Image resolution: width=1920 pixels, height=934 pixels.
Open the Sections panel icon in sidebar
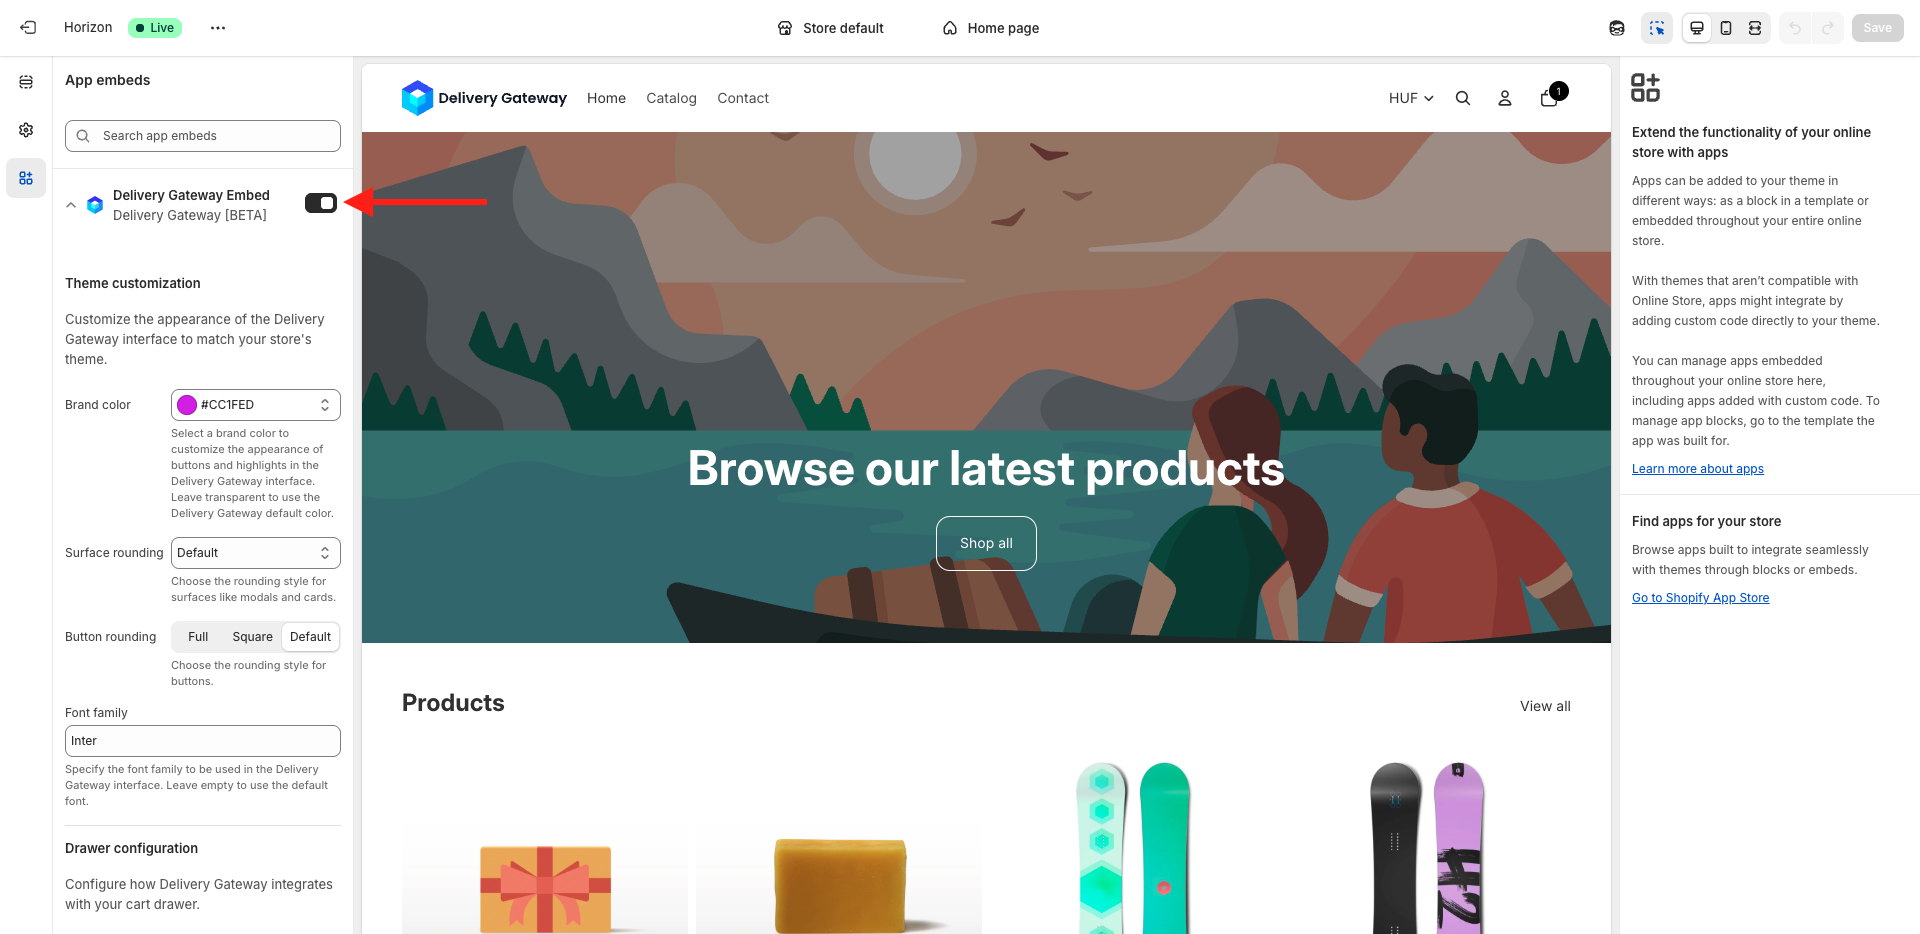click(26, 82)
